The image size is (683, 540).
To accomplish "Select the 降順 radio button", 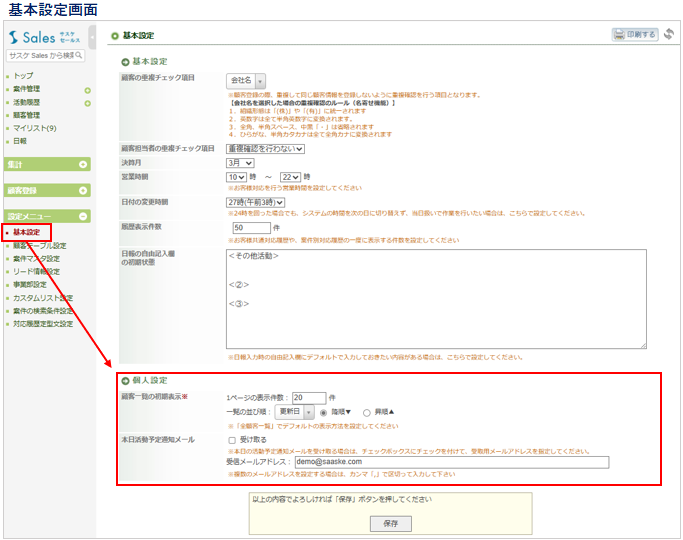I will coord(324,412).
